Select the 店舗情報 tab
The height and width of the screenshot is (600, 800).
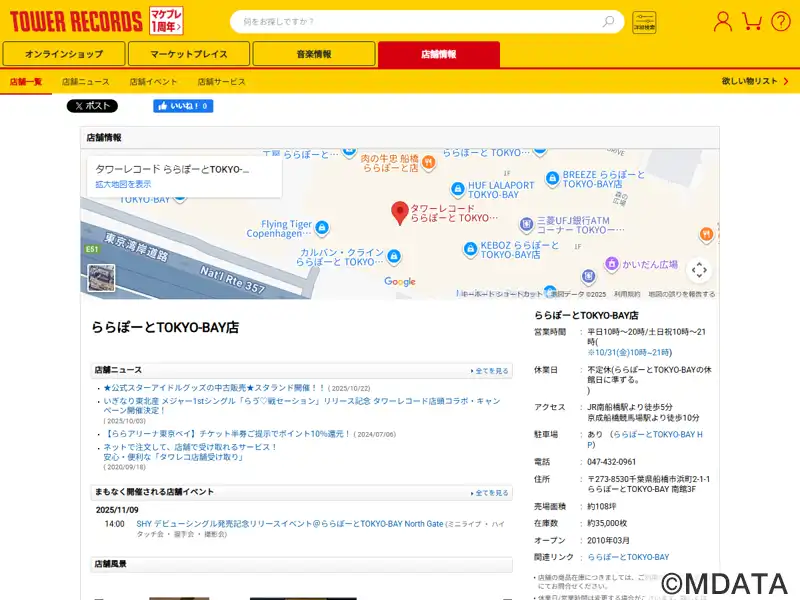(x=439, y=54)
